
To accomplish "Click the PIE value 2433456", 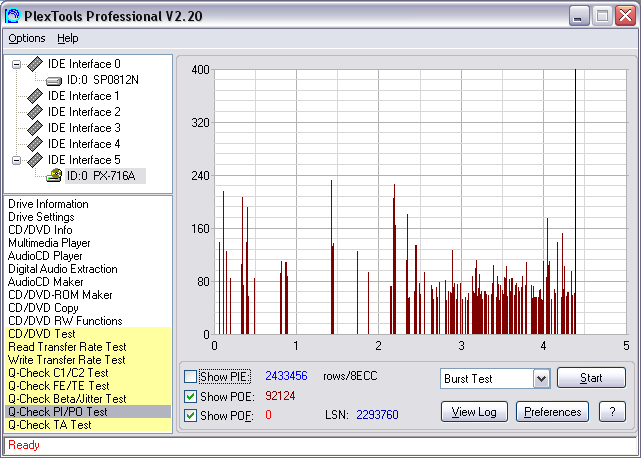I will [x=286, y=376].
